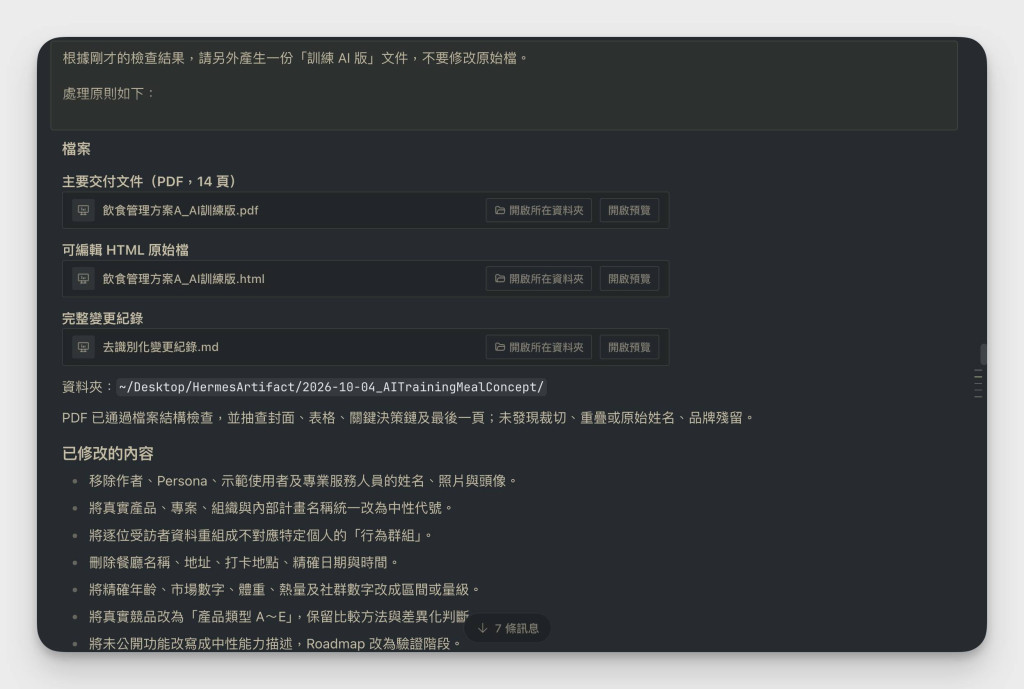The image size is (1024, 689).
Task: Open preview of 飲食管理方案A_AI訓練版.pdf
Action: [629, 210]
